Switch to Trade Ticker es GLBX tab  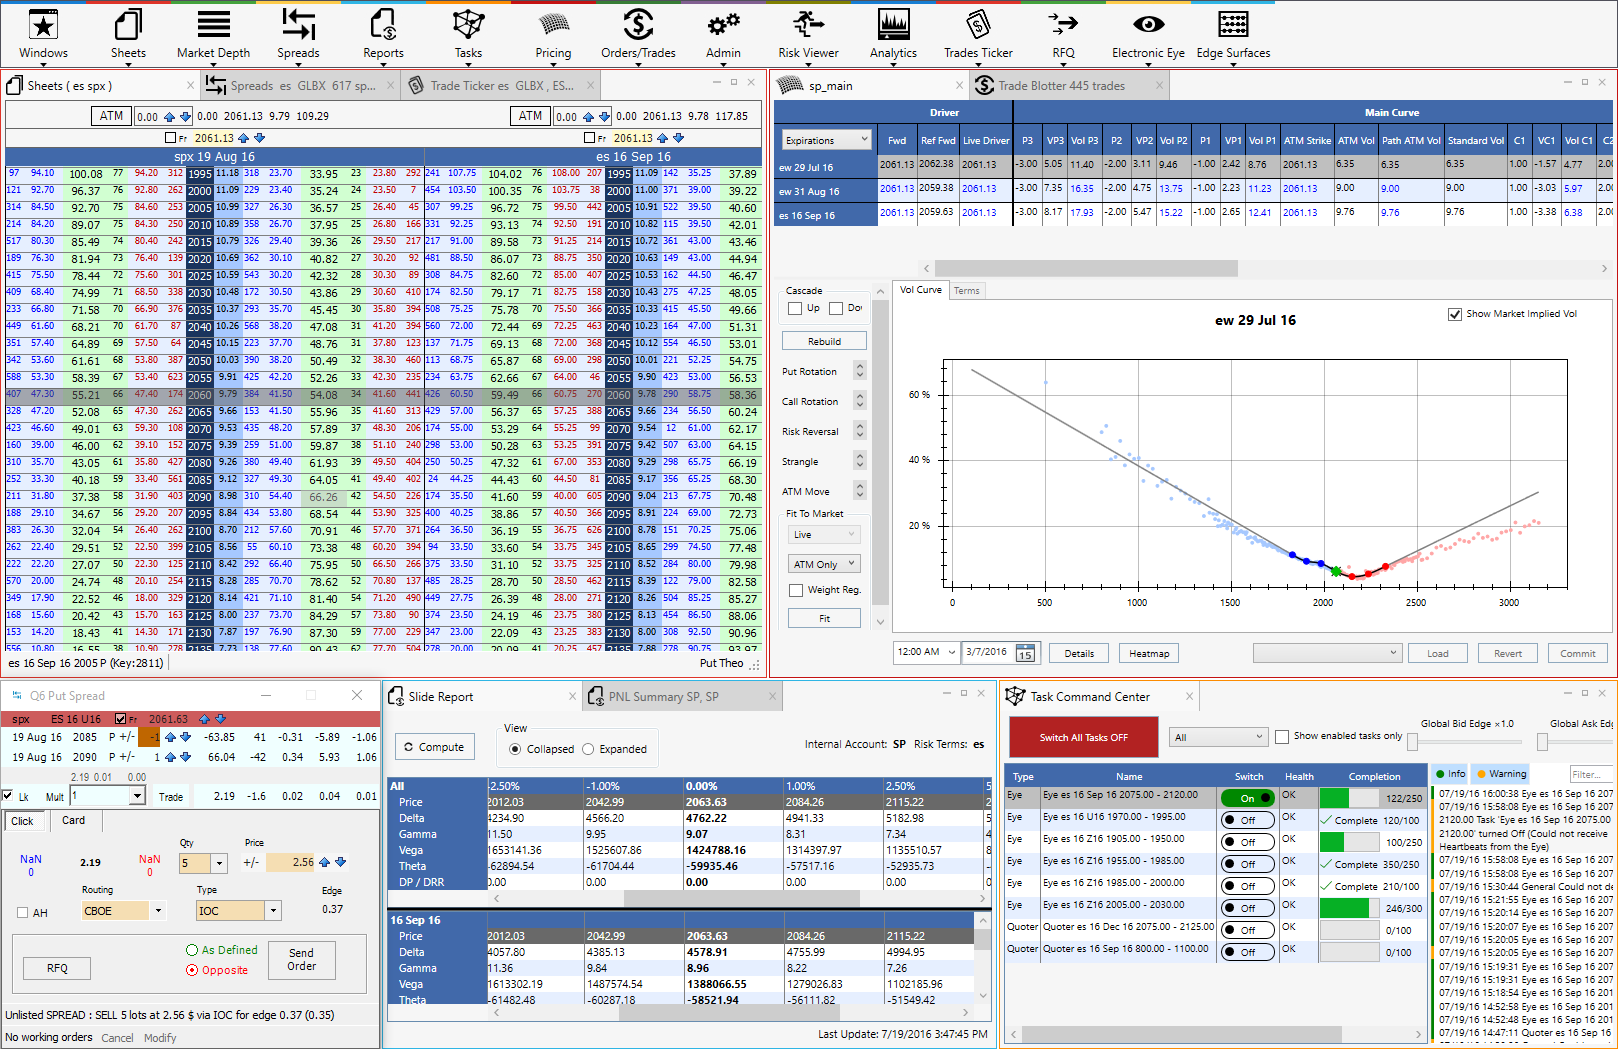pos(500,86)
